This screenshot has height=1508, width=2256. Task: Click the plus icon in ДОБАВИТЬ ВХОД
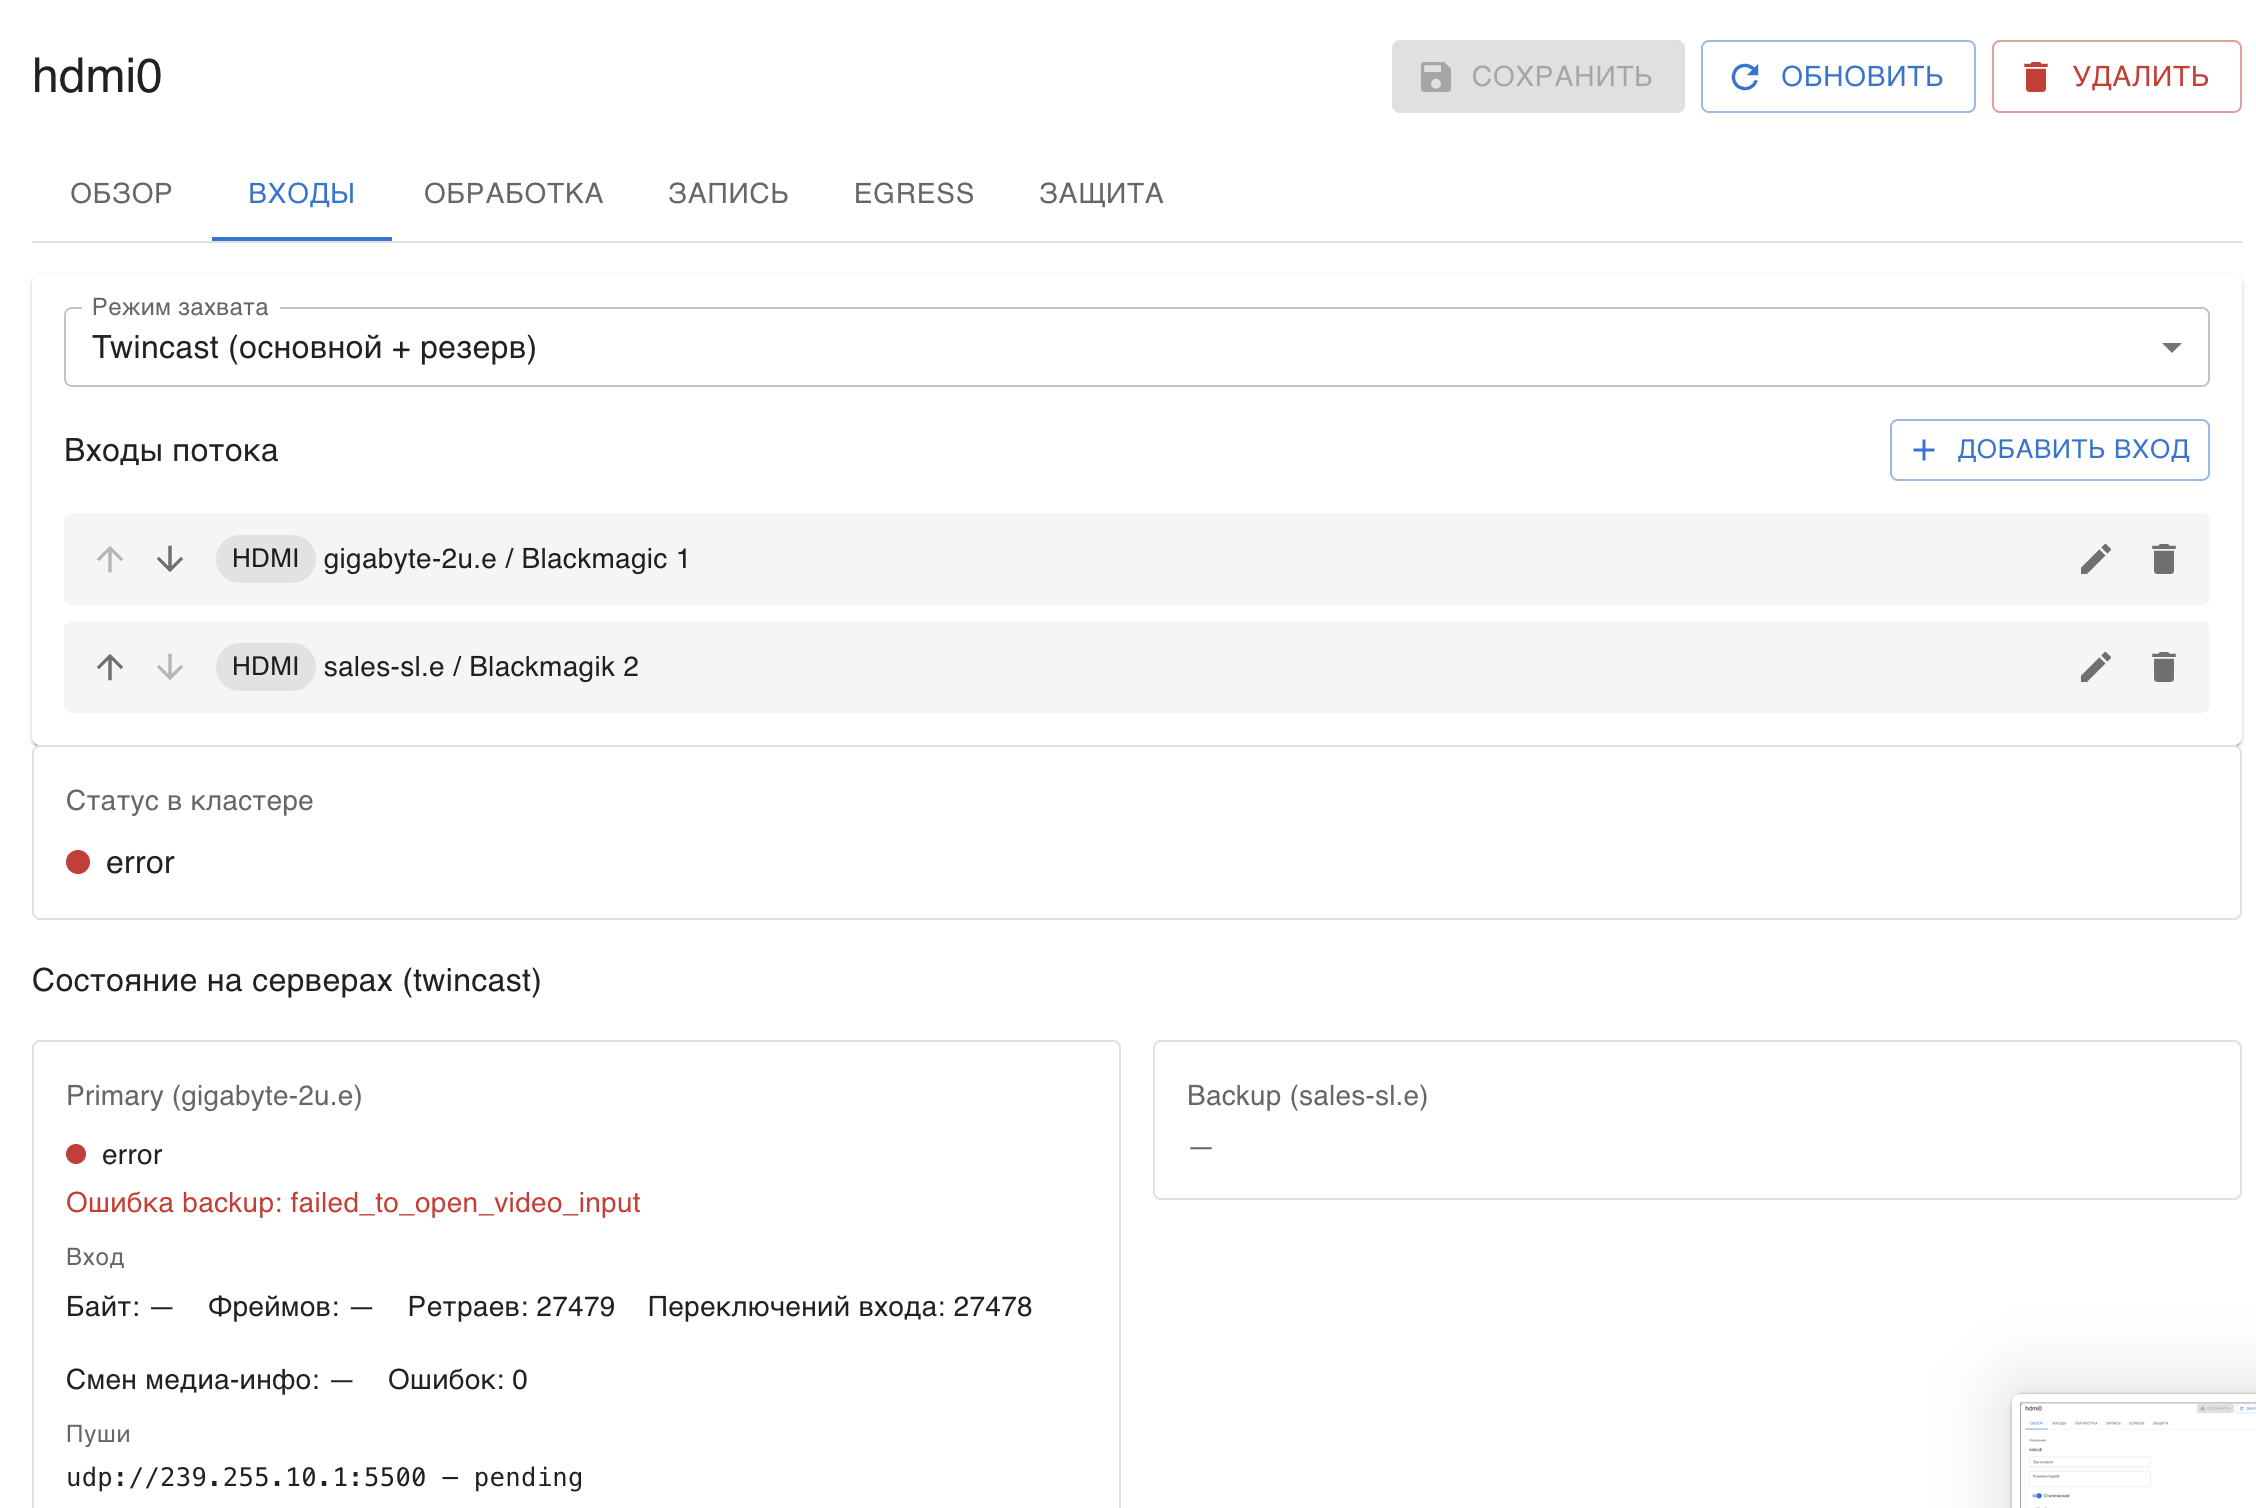1923,449
